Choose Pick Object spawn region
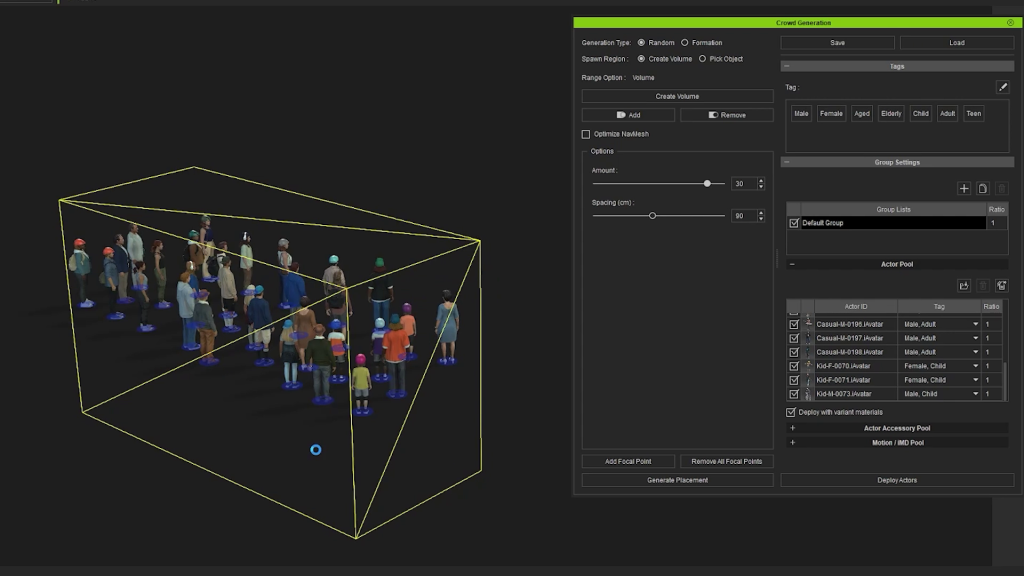The width and height of the screenshot is (1024, 576). pyautogui.click(x=702, y=59)
